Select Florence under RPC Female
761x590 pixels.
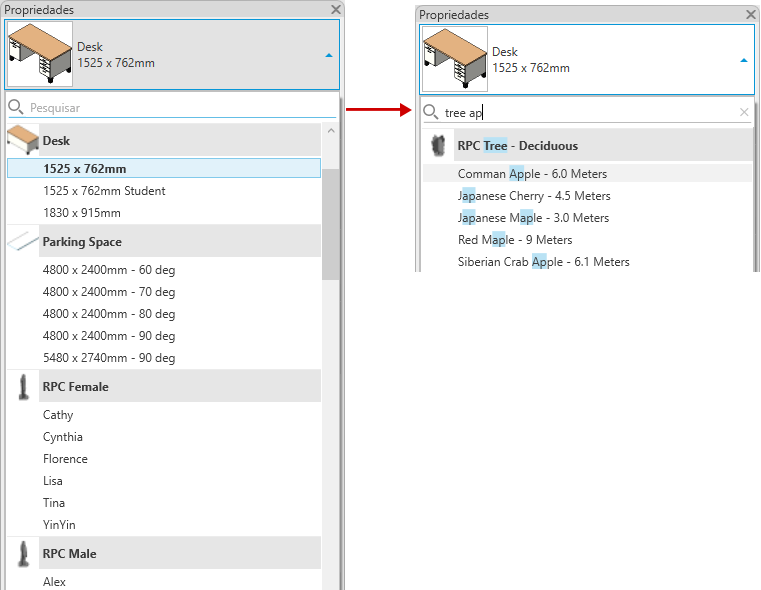click(164, 459)
